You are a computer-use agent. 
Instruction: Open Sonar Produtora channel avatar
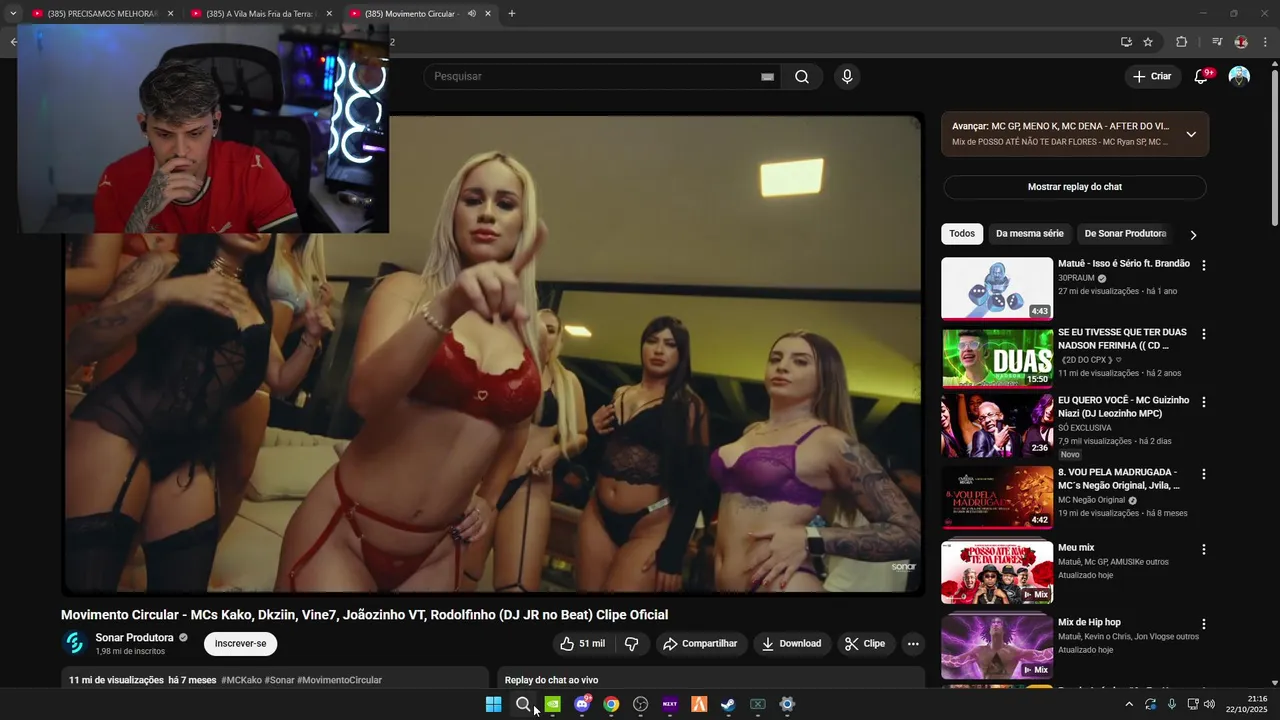point(74,643)
